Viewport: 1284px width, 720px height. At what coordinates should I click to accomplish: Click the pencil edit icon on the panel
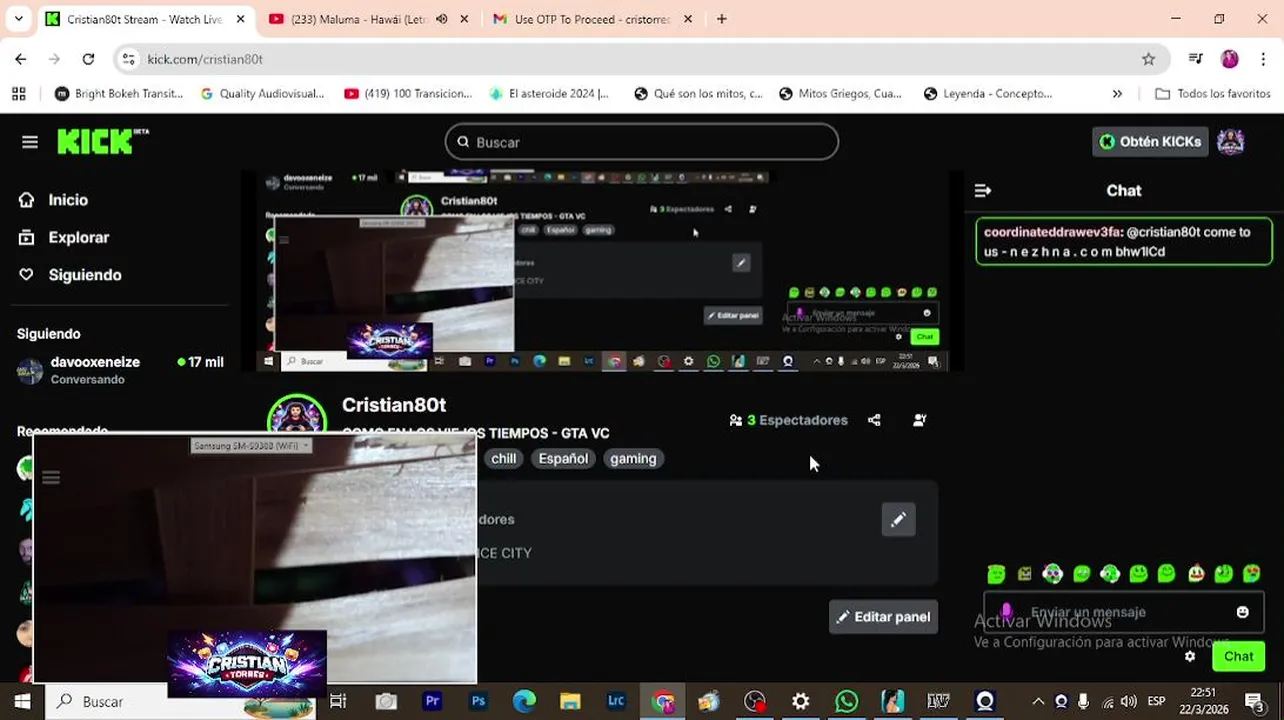(898, 519)
